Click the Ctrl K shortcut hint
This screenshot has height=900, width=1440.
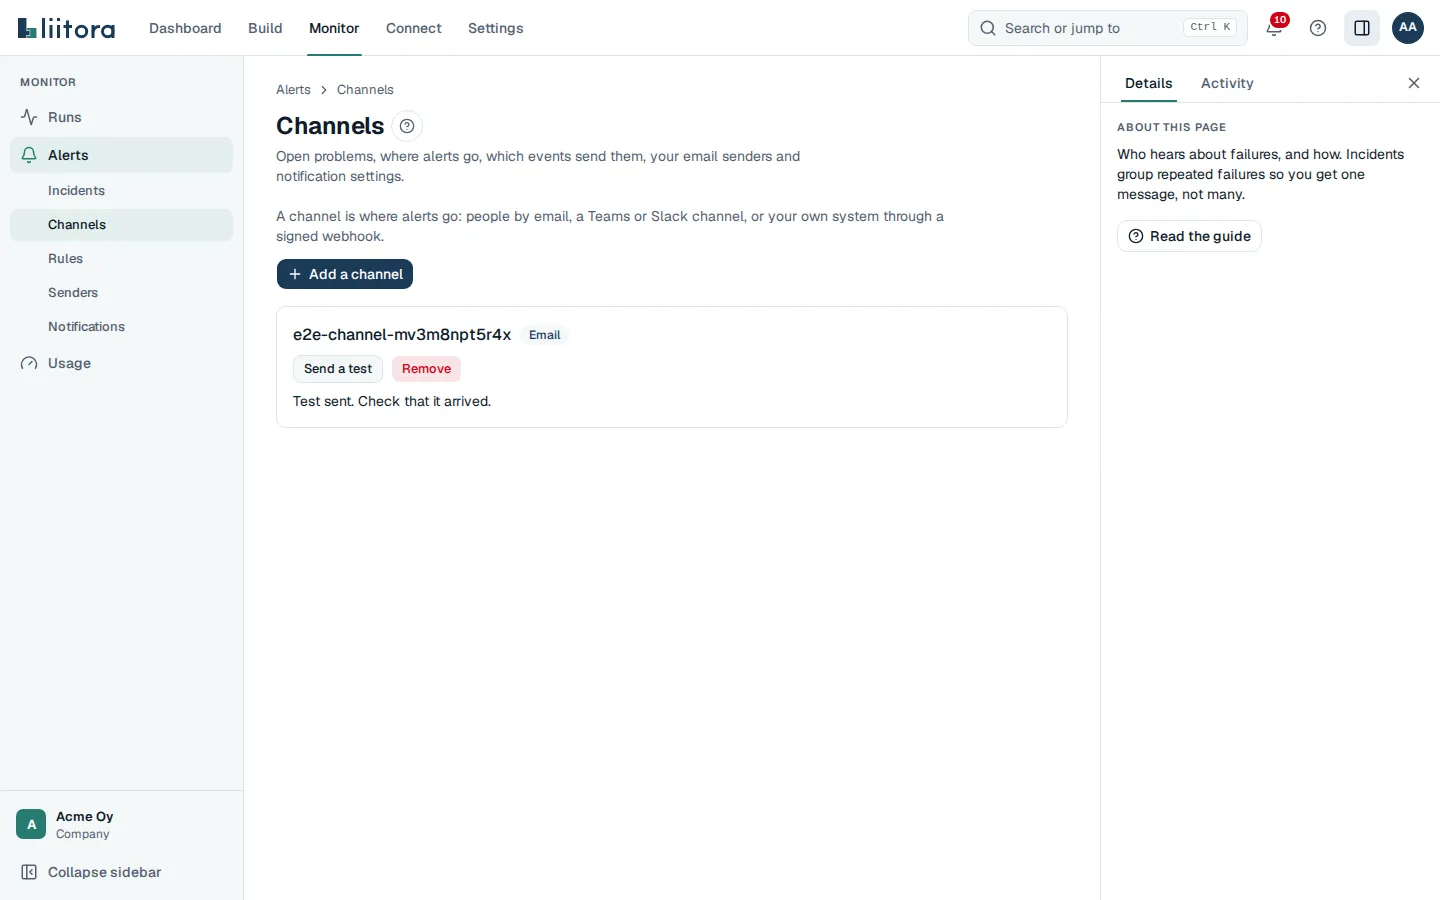click(x=1210, y=28)
